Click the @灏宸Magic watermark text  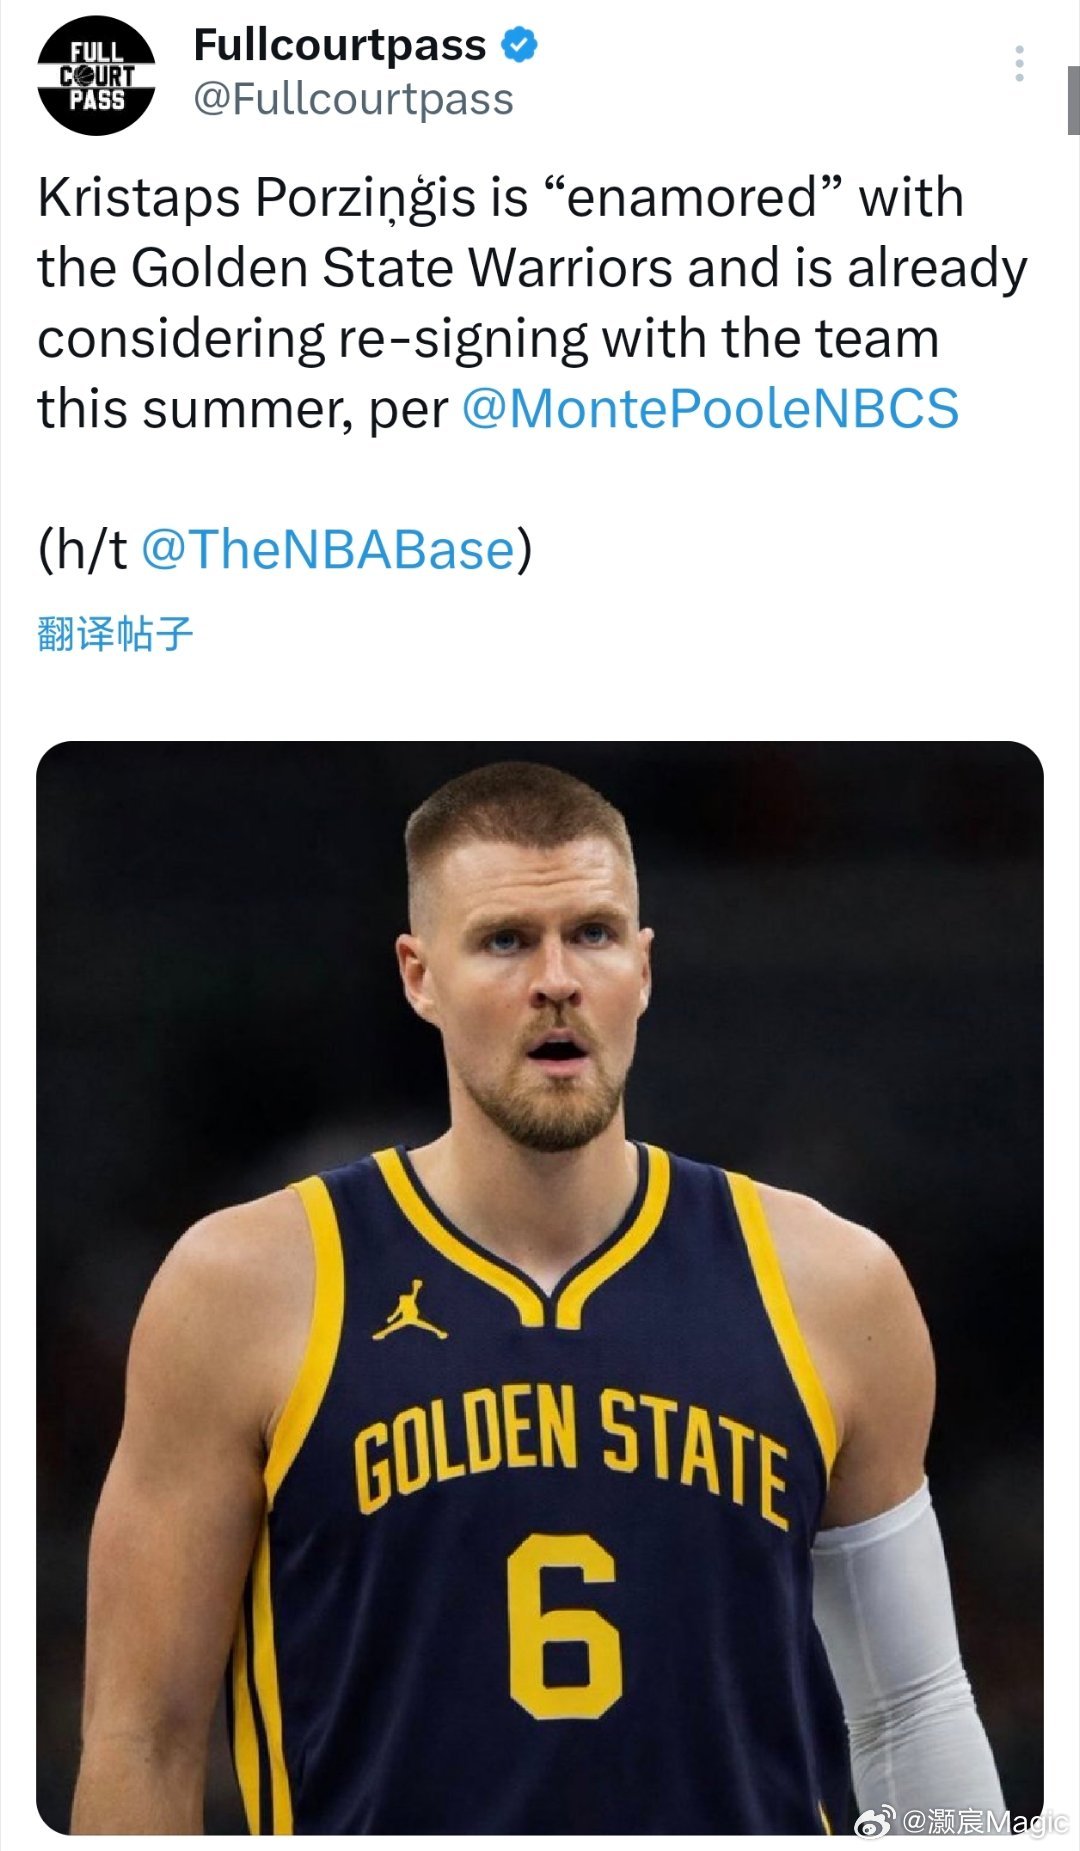(985, 1821)
